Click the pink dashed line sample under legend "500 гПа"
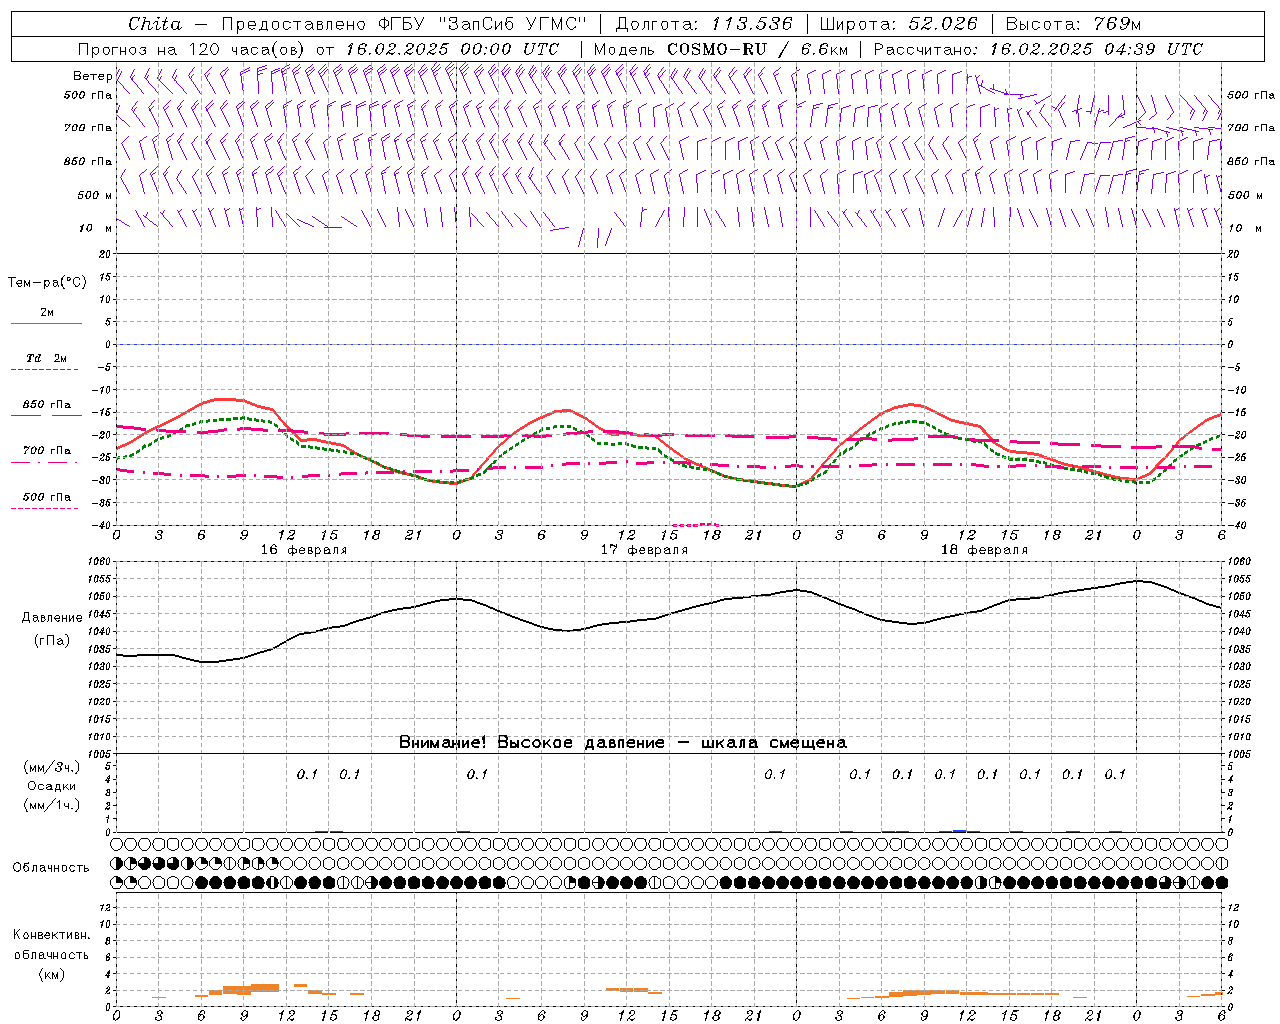Screen dimensions: 1280x1024 45,509
